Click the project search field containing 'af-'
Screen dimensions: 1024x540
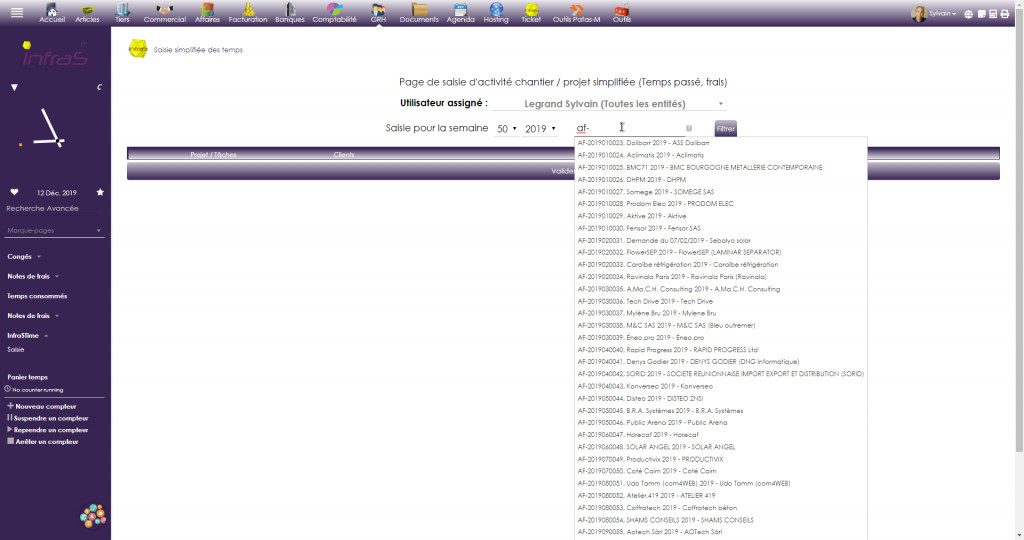point(628,128)
